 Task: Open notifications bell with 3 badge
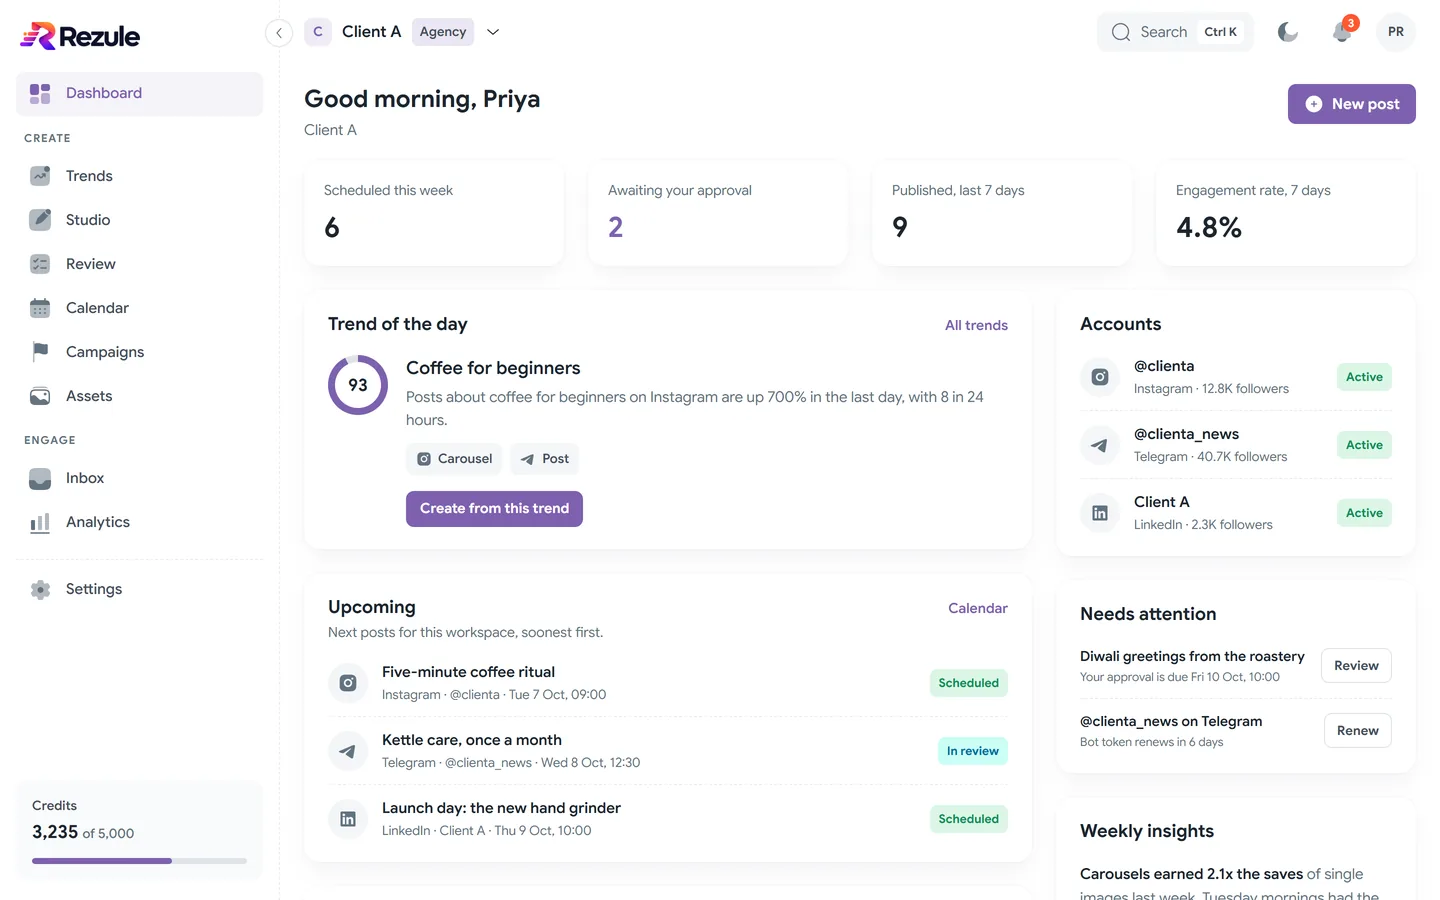pyautogui.click(x=1342, y=32)
